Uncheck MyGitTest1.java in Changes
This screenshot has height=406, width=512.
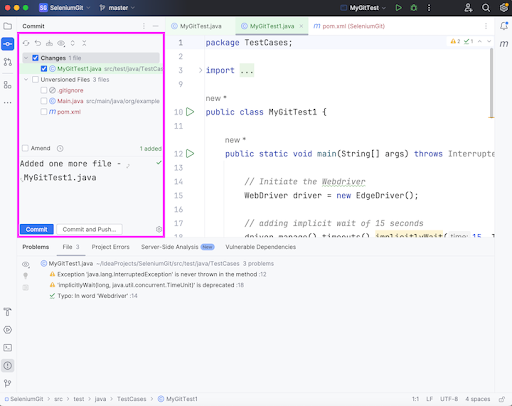44,69
